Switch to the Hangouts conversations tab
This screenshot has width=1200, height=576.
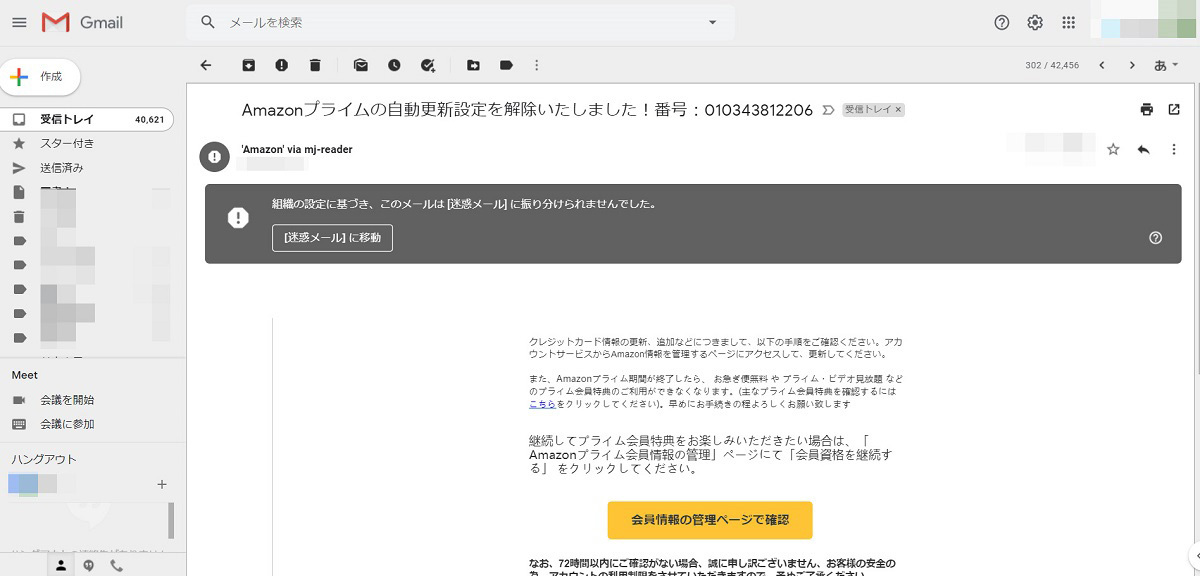[89, 566]
